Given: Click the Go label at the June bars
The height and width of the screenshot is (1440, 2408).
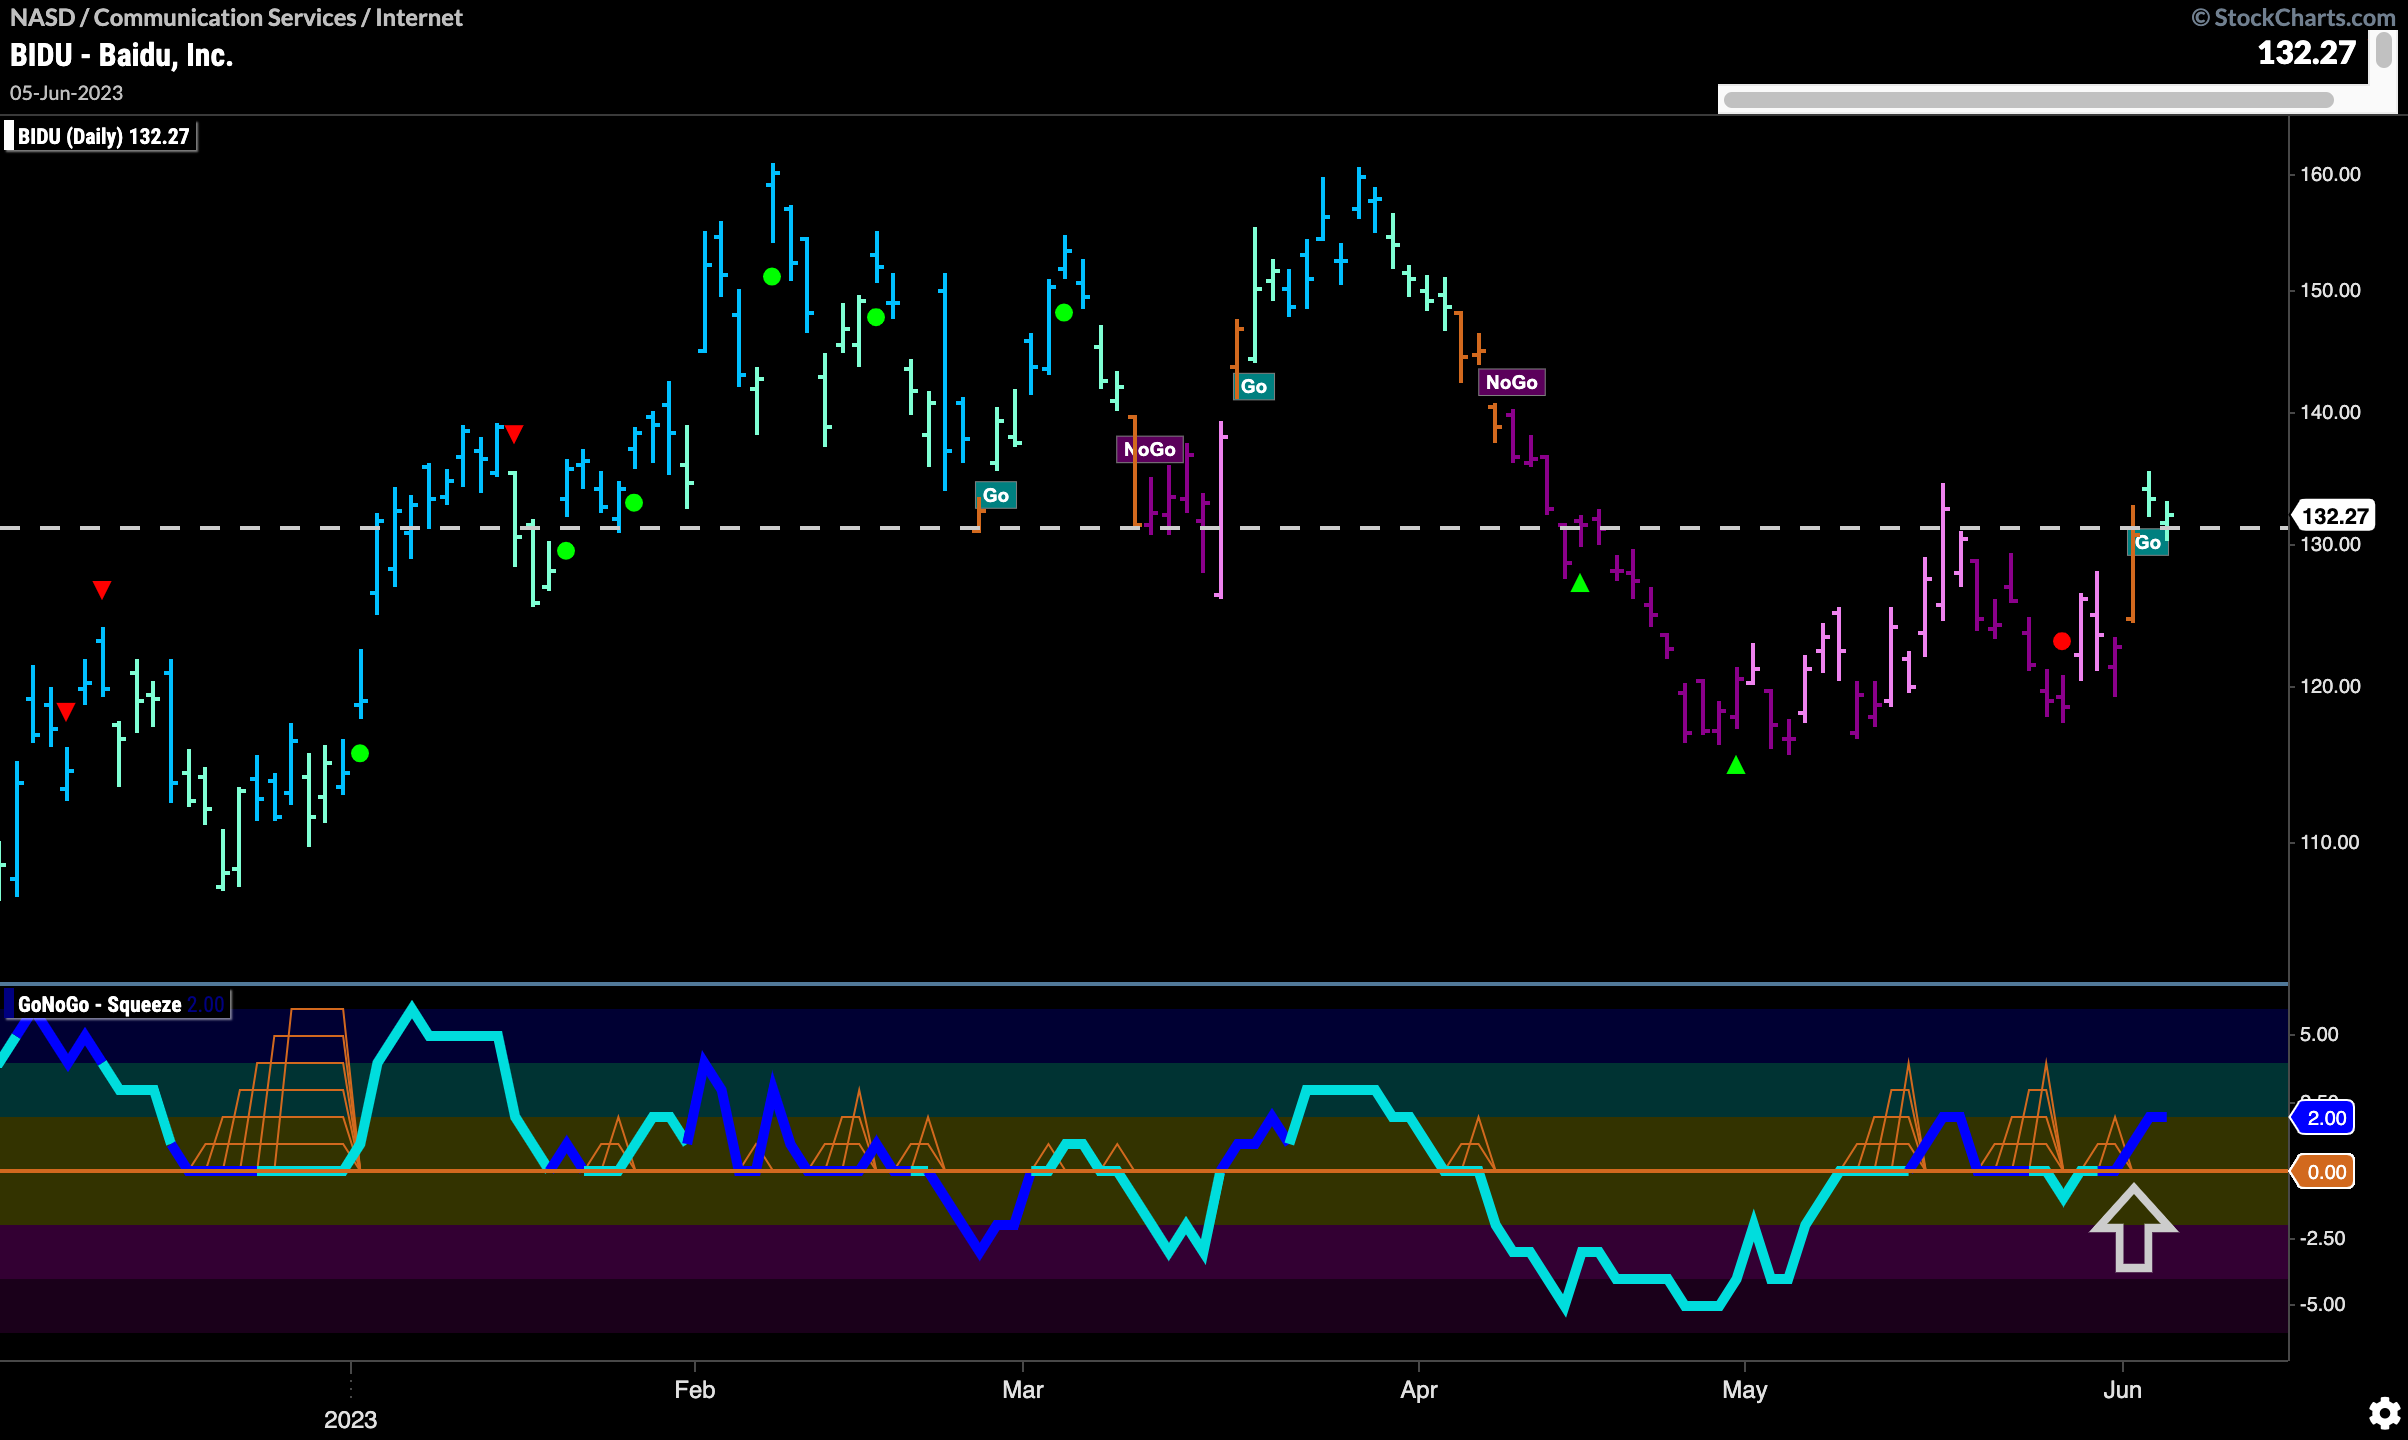Looking at the screenshot, I should coord(2147,542).
